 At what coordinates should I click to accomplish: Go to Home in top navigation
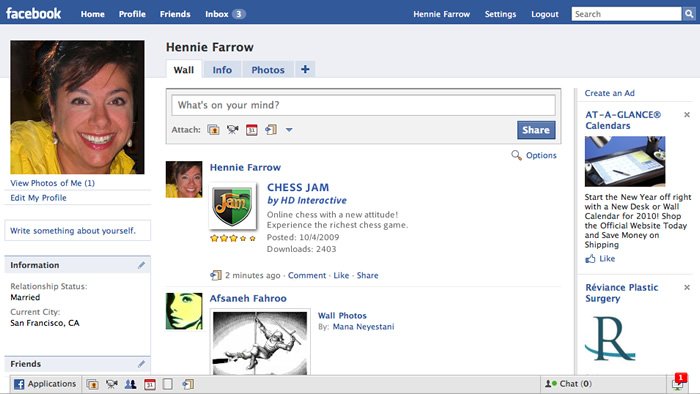92,14
